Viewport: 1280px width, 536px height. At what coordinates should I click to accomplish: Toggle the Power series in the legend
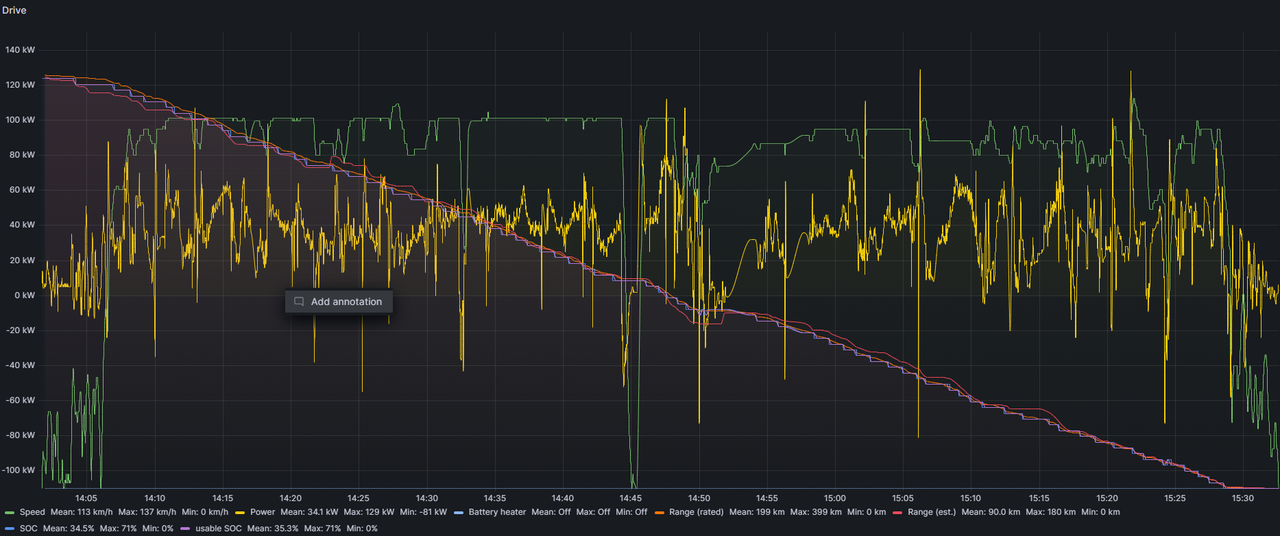tap(262, 512)
